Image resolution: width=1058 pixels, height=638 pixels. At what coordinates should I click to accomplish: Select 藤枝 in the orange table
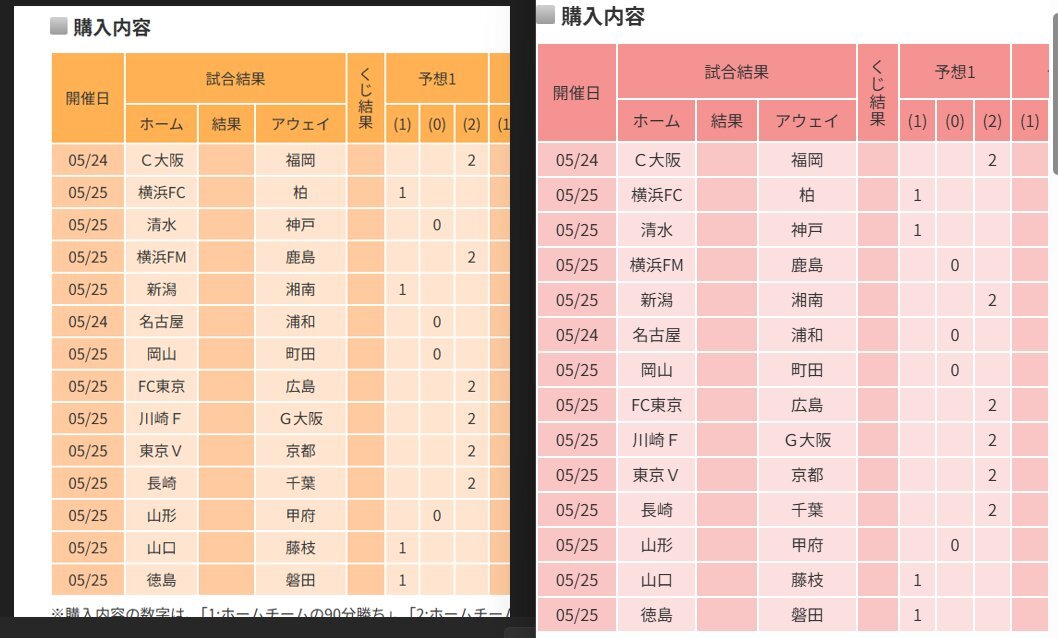click(x=300, y=549)
